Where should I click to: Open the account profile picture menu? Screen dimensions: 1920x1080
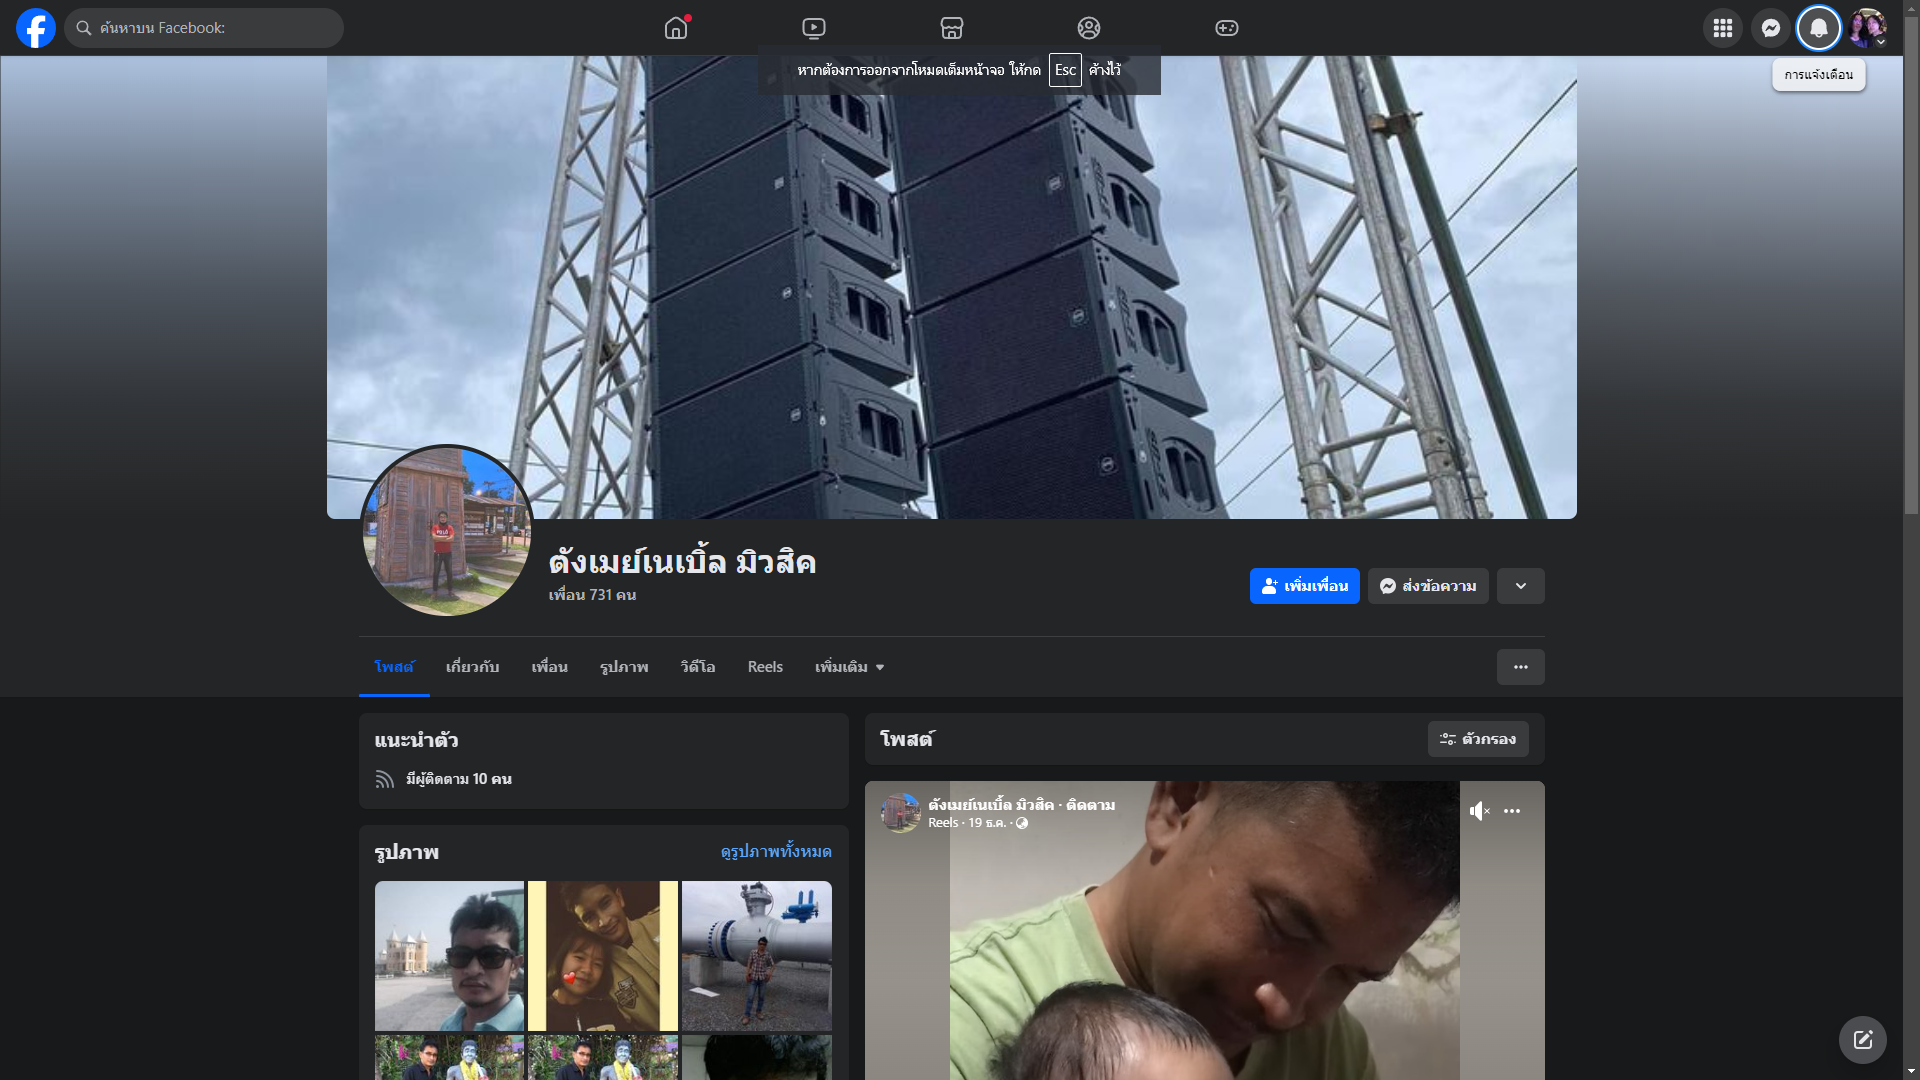coord(1867,28)
